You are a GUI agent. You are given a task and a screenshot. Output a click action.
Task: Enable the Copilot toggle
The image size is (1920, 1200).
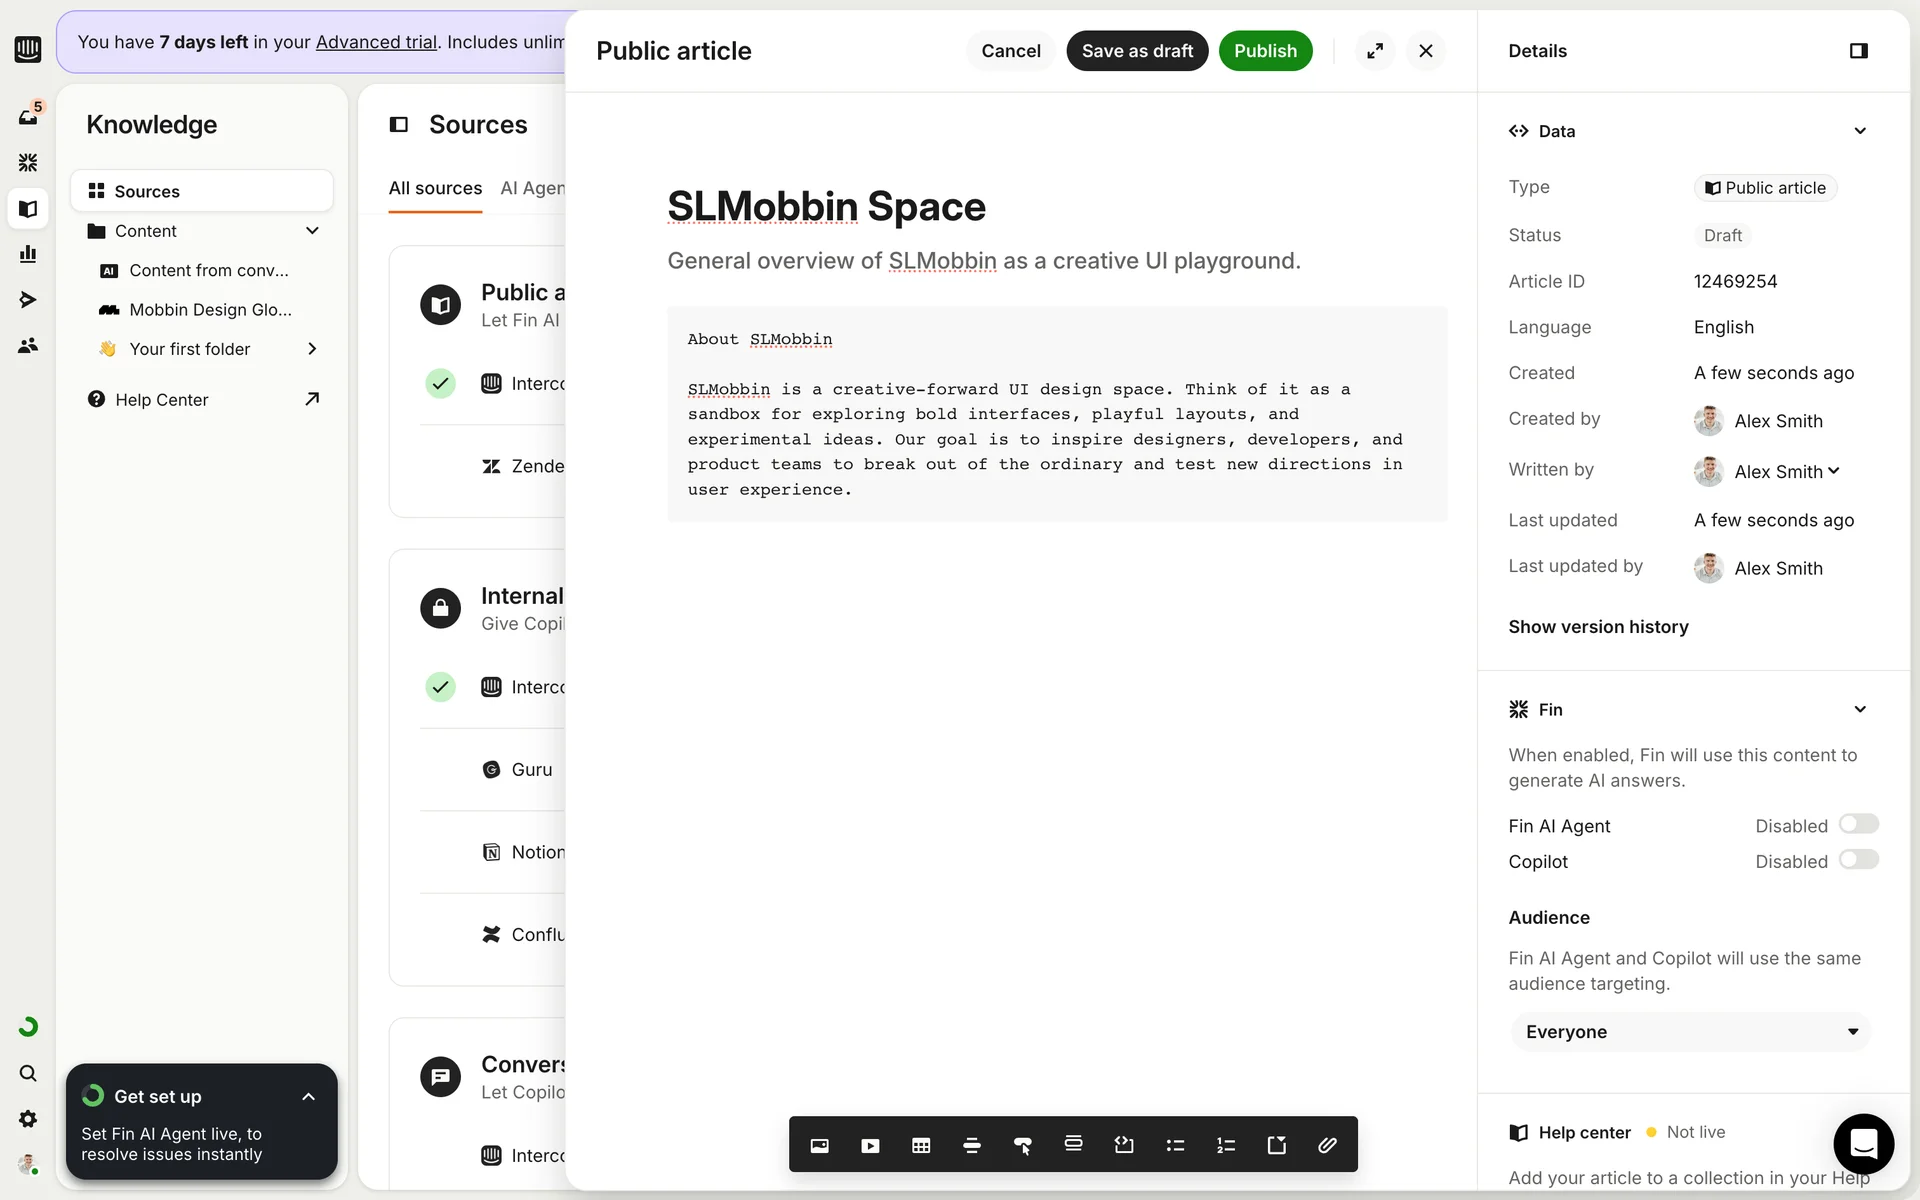coord(1858,860)
